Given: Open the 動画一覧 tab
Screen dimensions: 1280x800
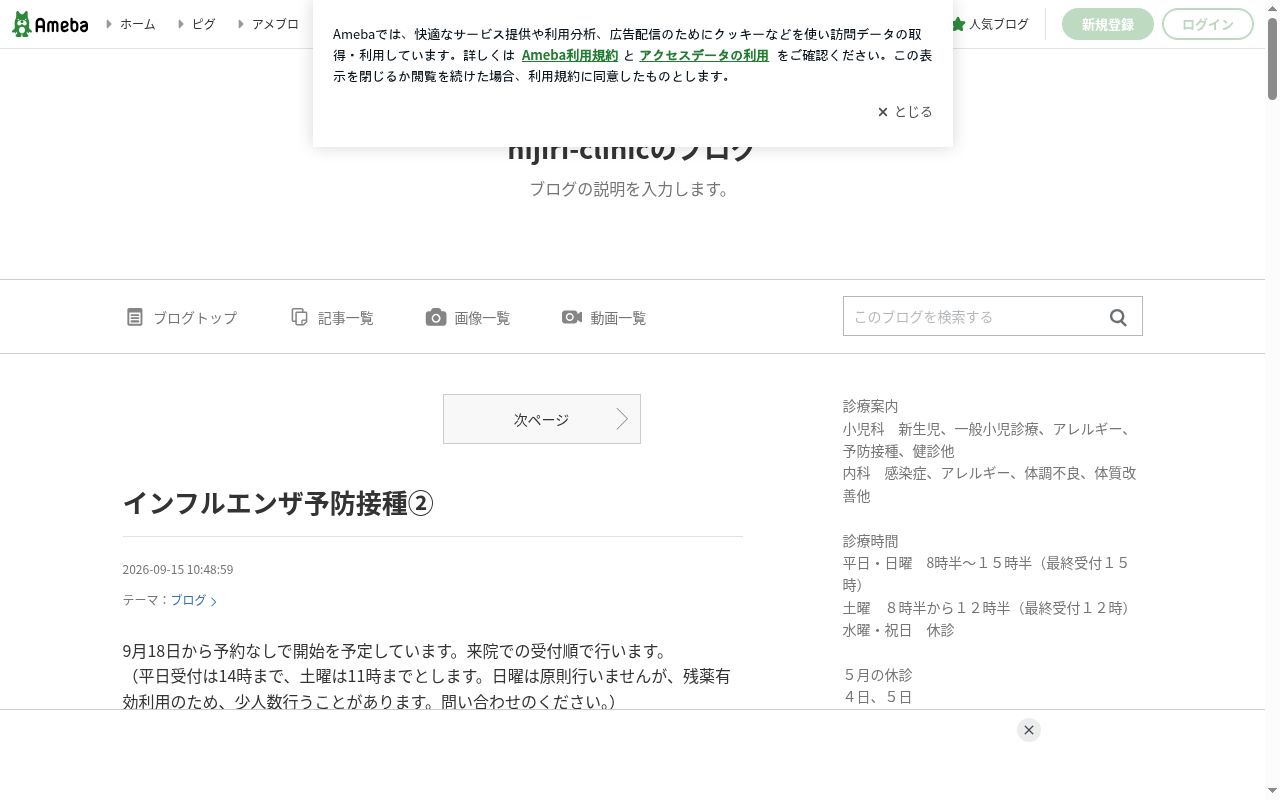Looking at the screenshot, I should click(604, 317).
